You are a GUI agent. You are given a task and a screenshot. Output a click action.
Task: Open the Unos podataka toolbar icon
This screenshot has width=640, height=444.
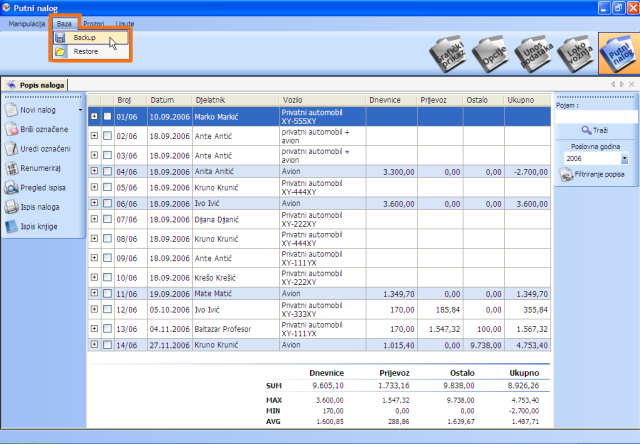[x=533, y=54]
